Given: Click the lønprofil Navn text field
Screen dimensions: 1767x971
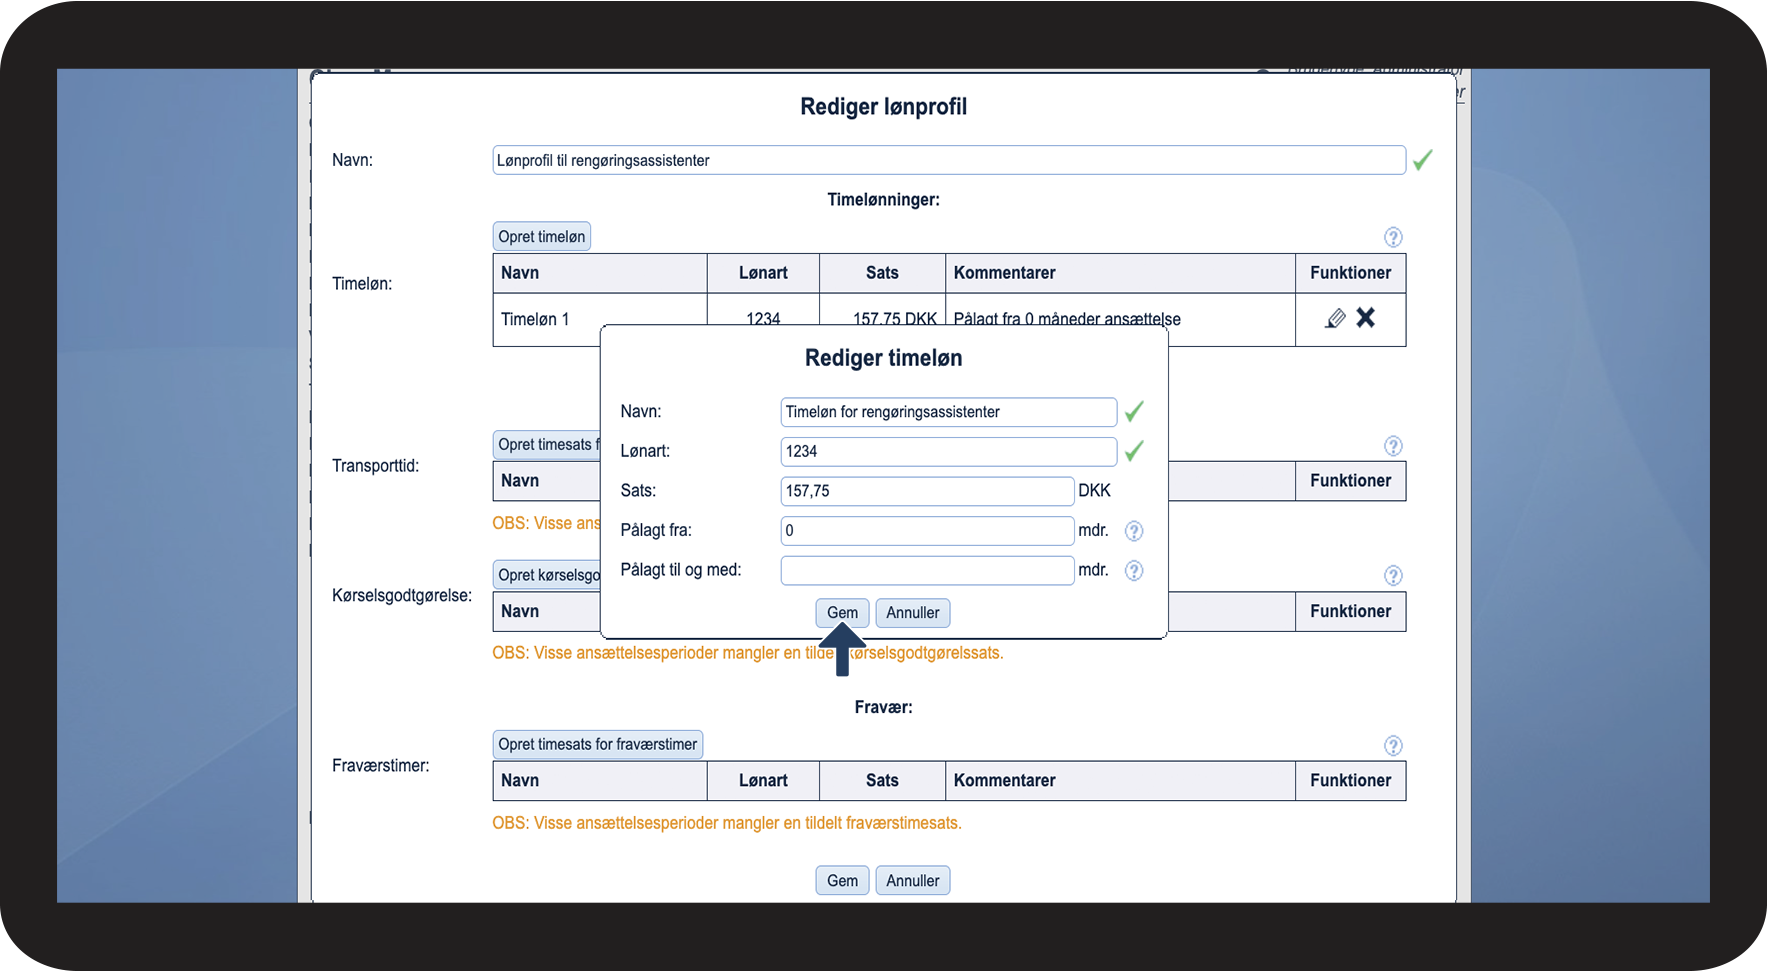Looking at the screenshot, I should click(948, 161).
